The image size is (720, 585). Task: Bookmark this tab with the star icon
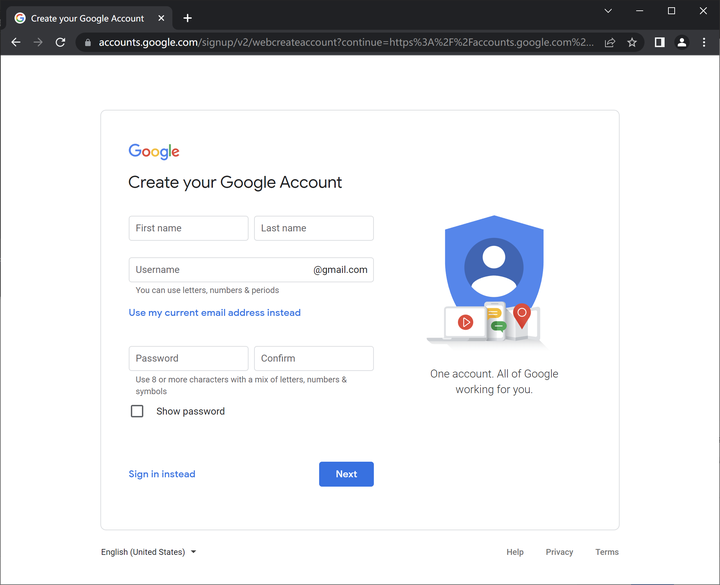[x=632, y=43]
